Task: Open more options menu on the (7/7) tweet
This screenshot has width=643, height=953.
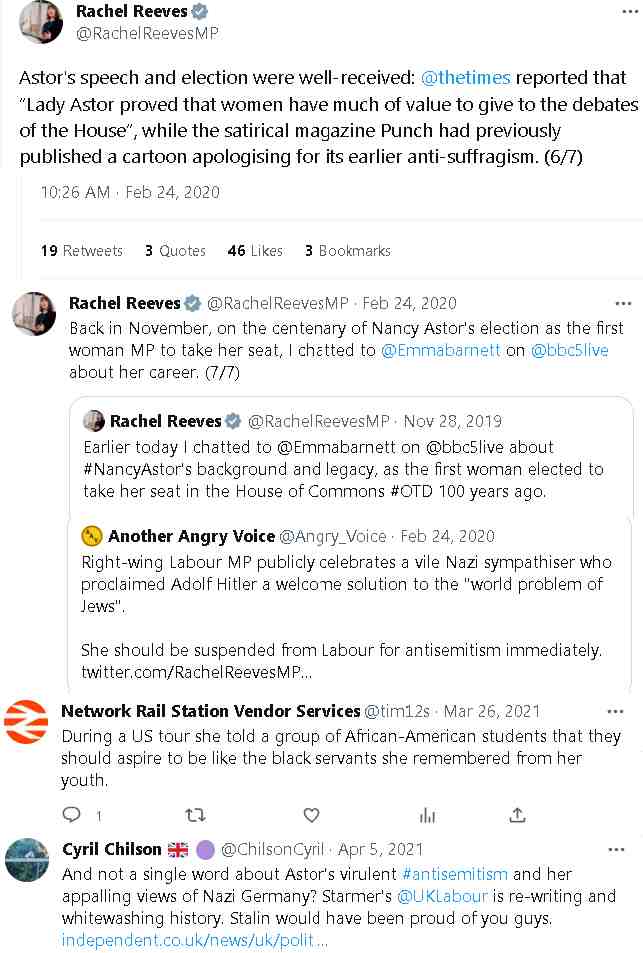Action: click(x=623, y=303)
